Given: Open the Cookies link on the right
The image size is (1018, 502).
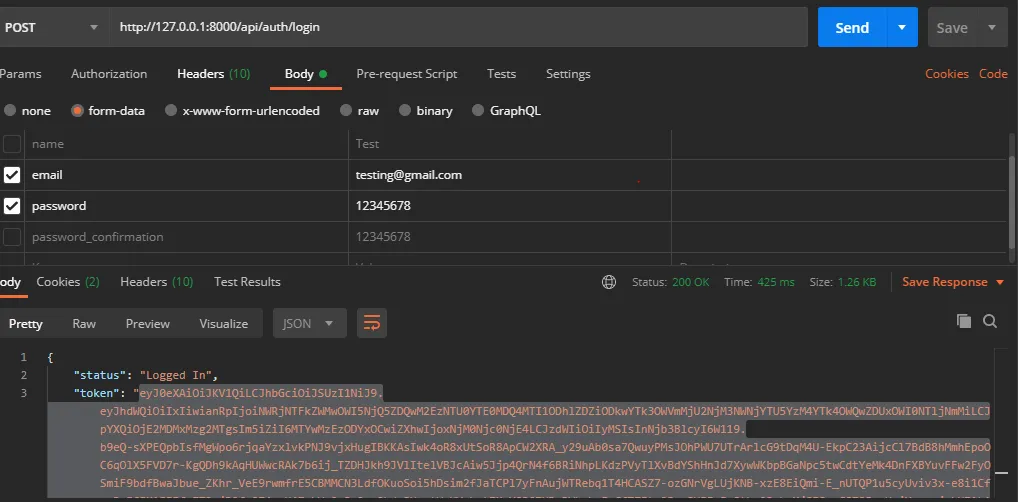Looking at the screenshot, I should 946,74.
